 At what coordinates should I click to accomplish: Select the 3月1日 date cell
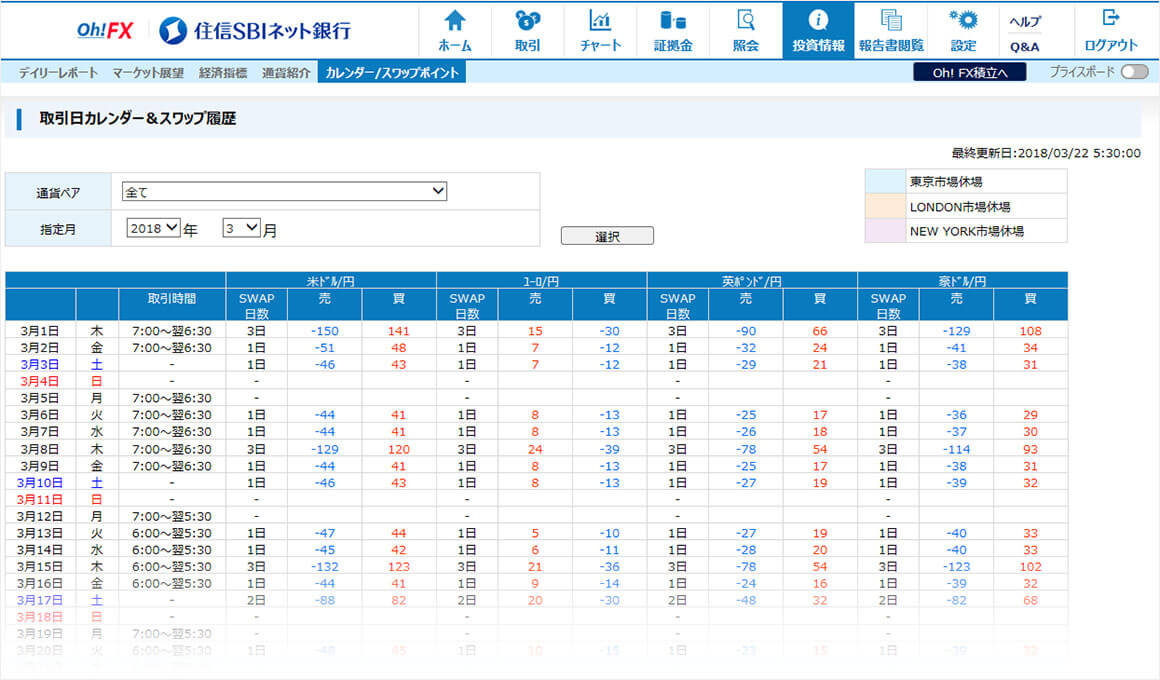pos(40,331)
